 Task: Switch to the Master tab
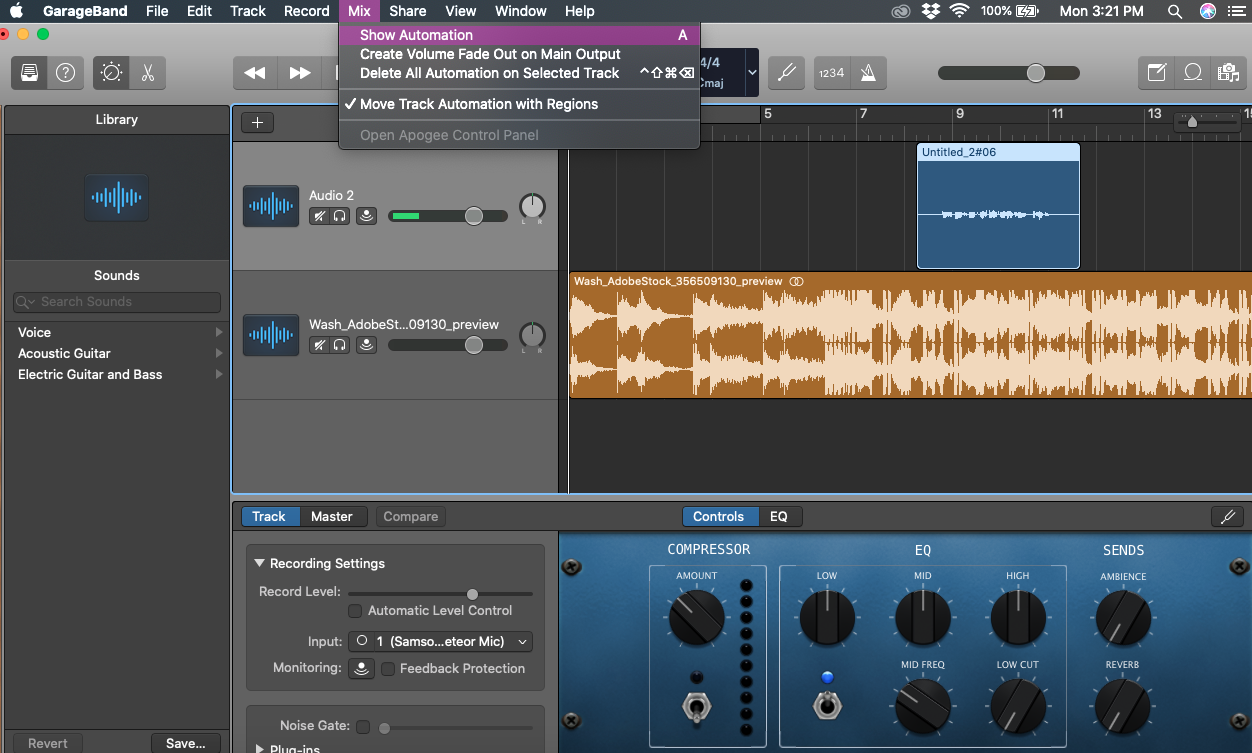coord(331,517)
